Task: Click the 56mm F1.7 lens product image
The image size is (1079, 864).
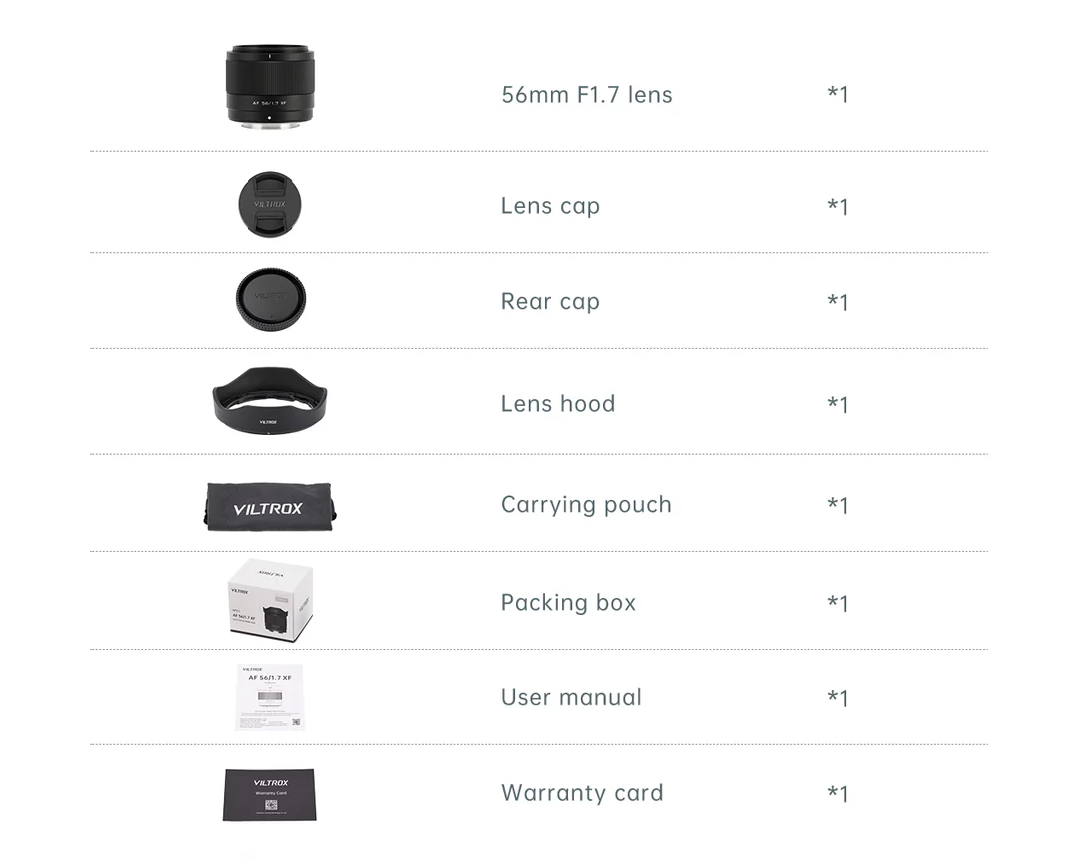Action: coord(270,86)
